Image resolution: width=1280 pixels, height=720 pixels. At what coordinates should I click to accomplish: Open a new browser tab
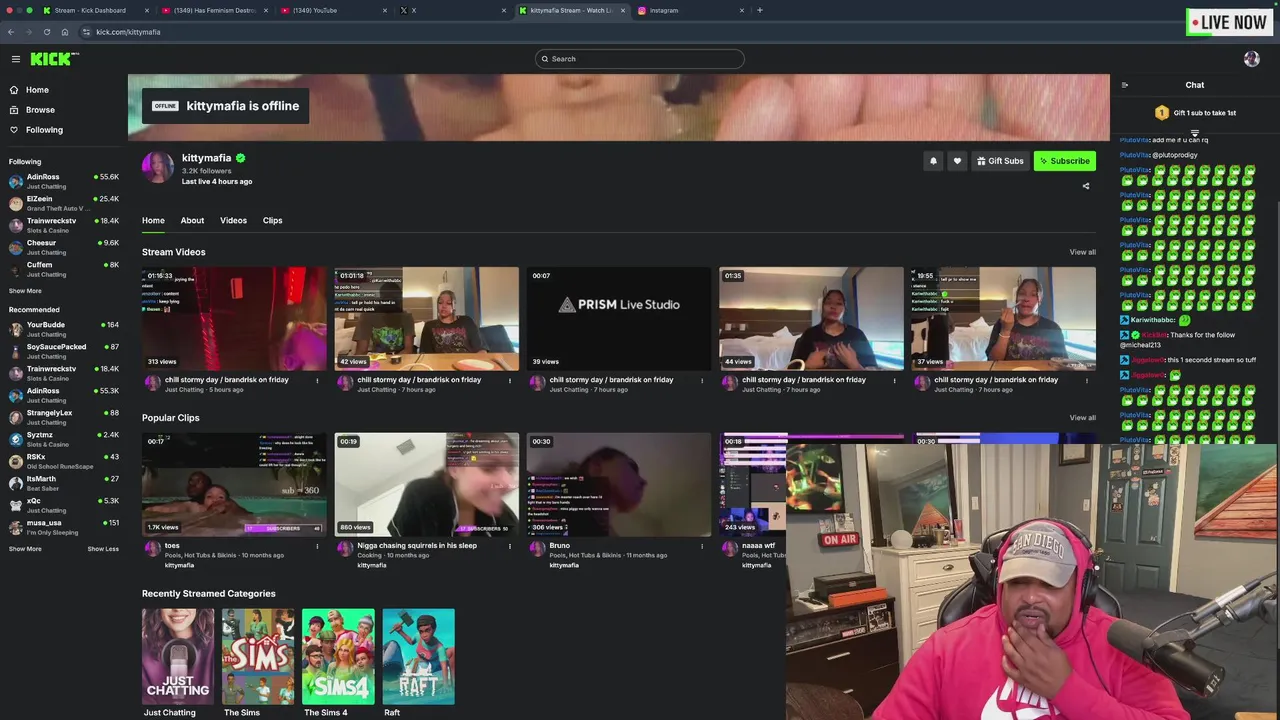click(x=760, y=10)
